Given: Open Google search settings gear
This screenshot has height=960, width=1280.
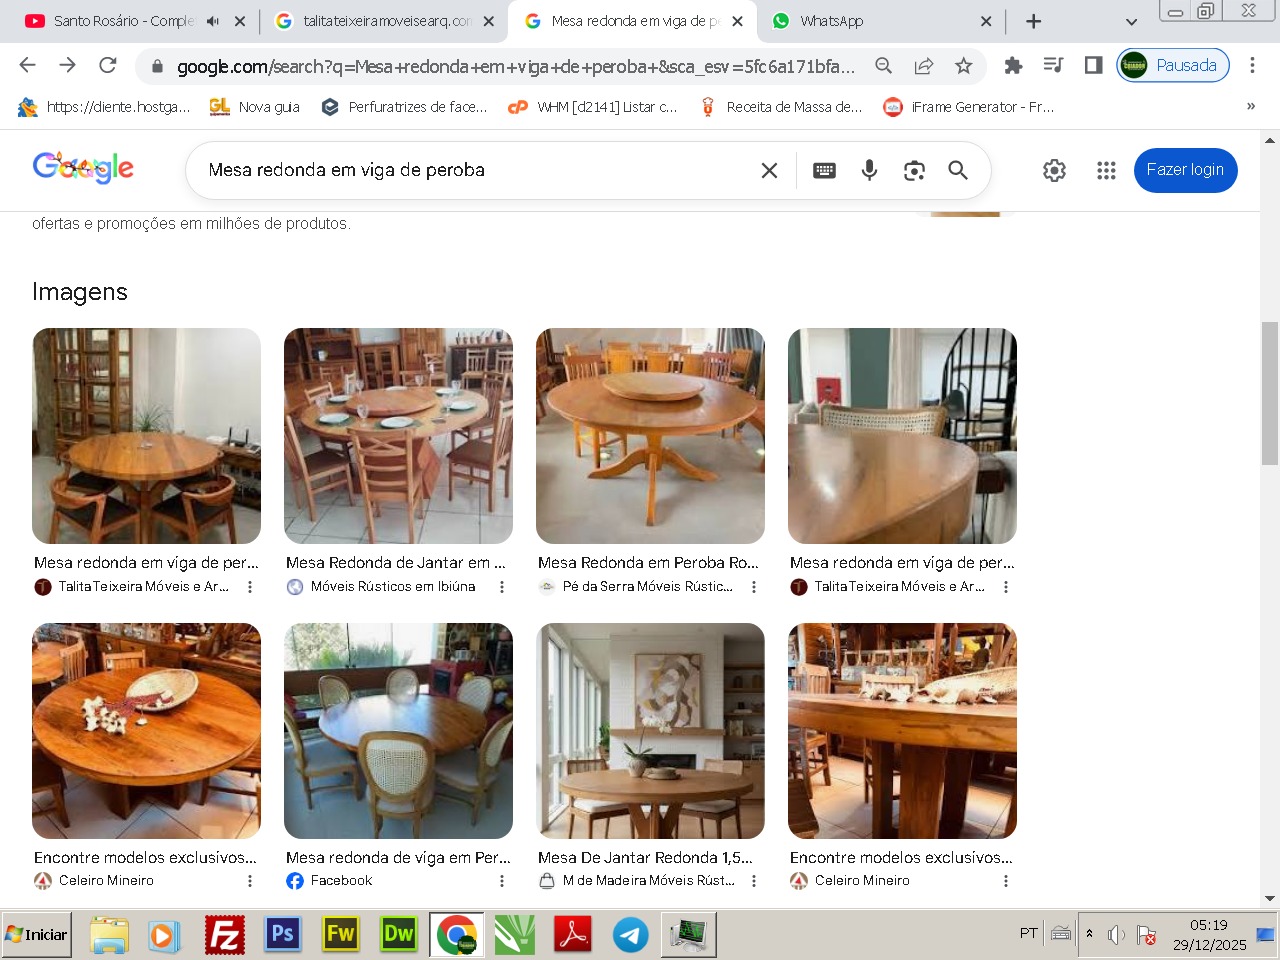Looking at the screenshot, I should [x=1054, y=170].
